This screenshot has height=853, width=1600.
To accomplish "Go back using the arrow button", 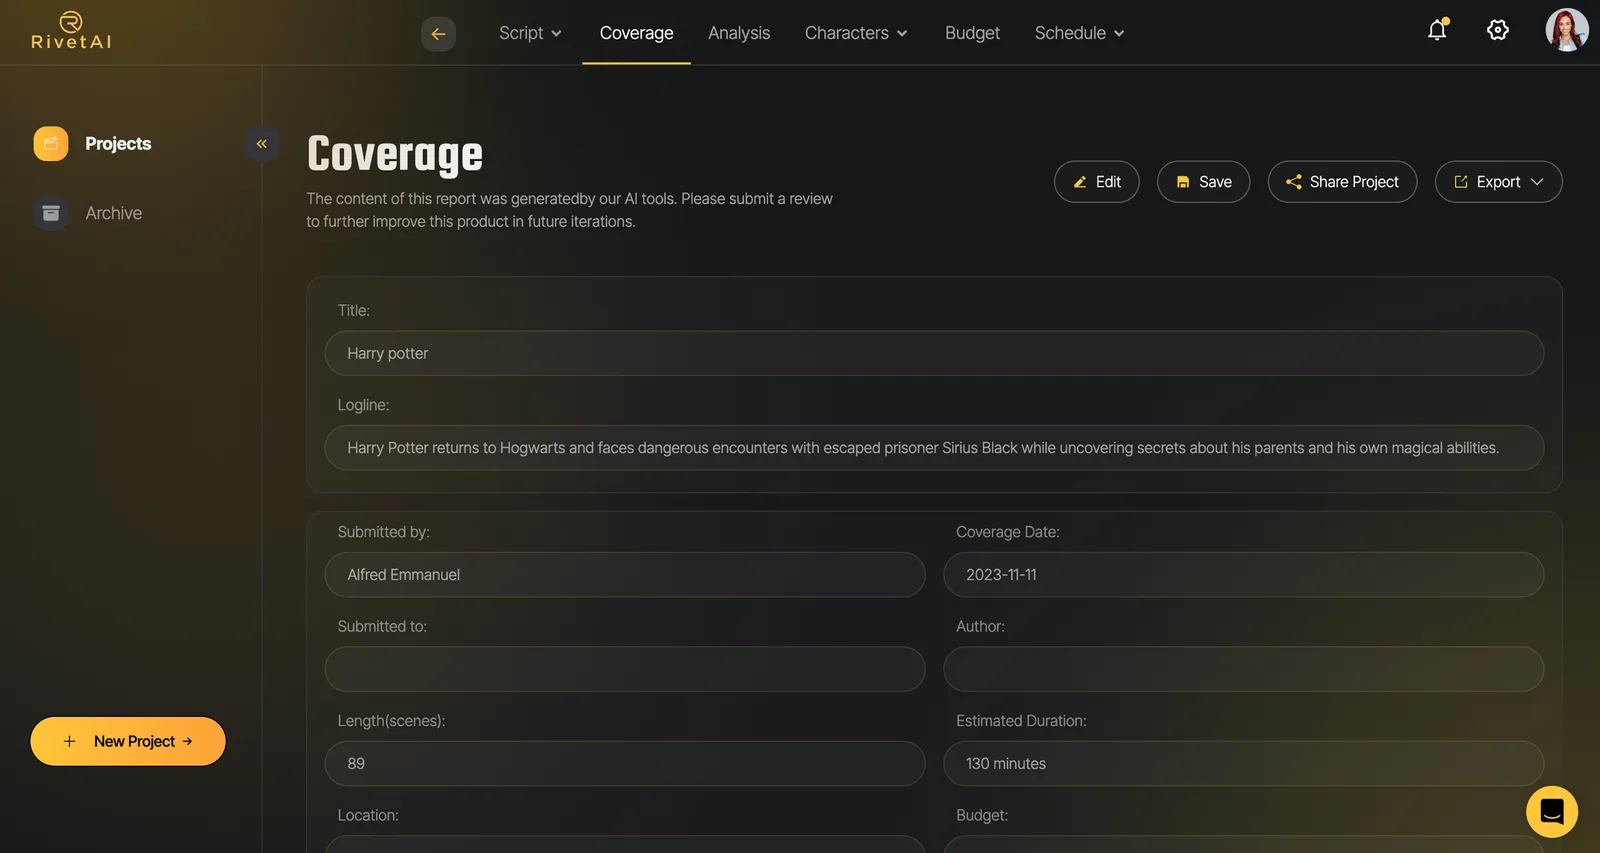I will pos(438,34).
